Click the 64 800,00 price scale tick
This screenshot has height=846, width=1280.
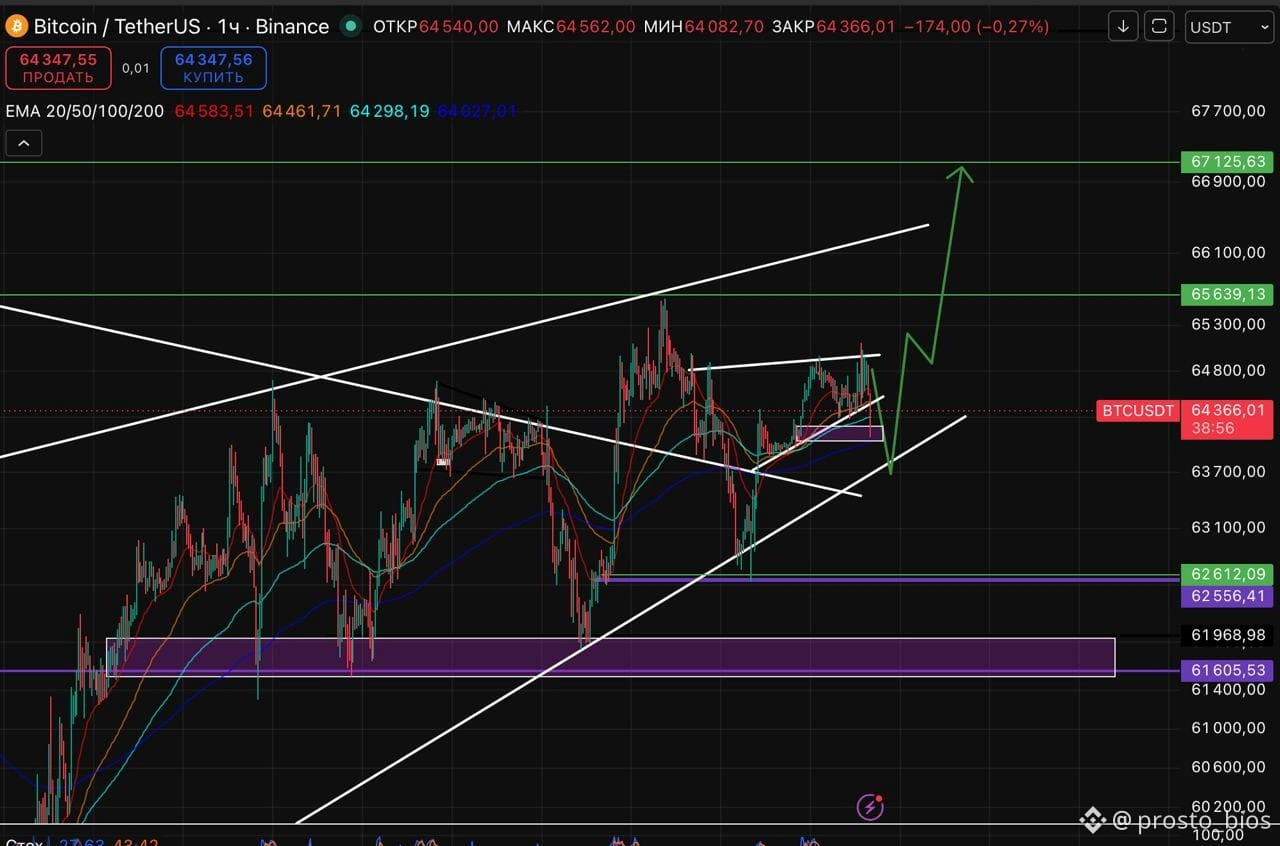[1229, 370]
